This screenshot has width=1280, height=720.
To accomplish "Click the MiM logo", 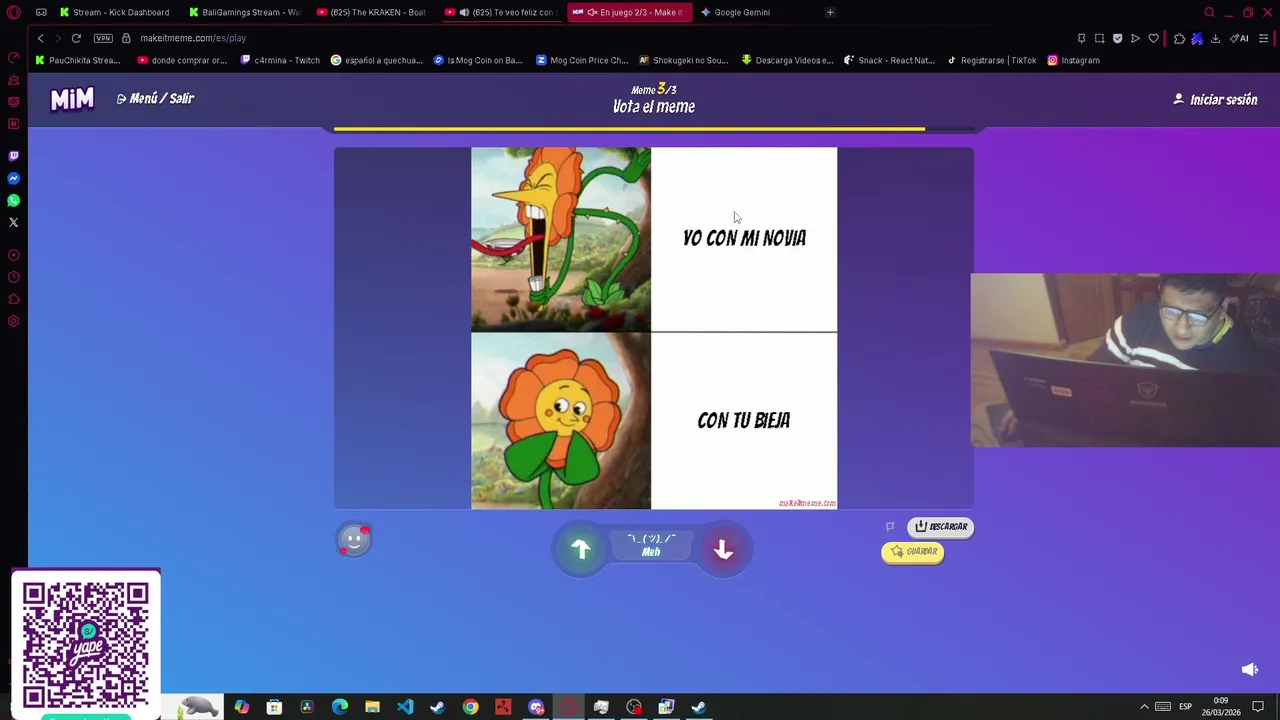I will [x=72, y=99].
